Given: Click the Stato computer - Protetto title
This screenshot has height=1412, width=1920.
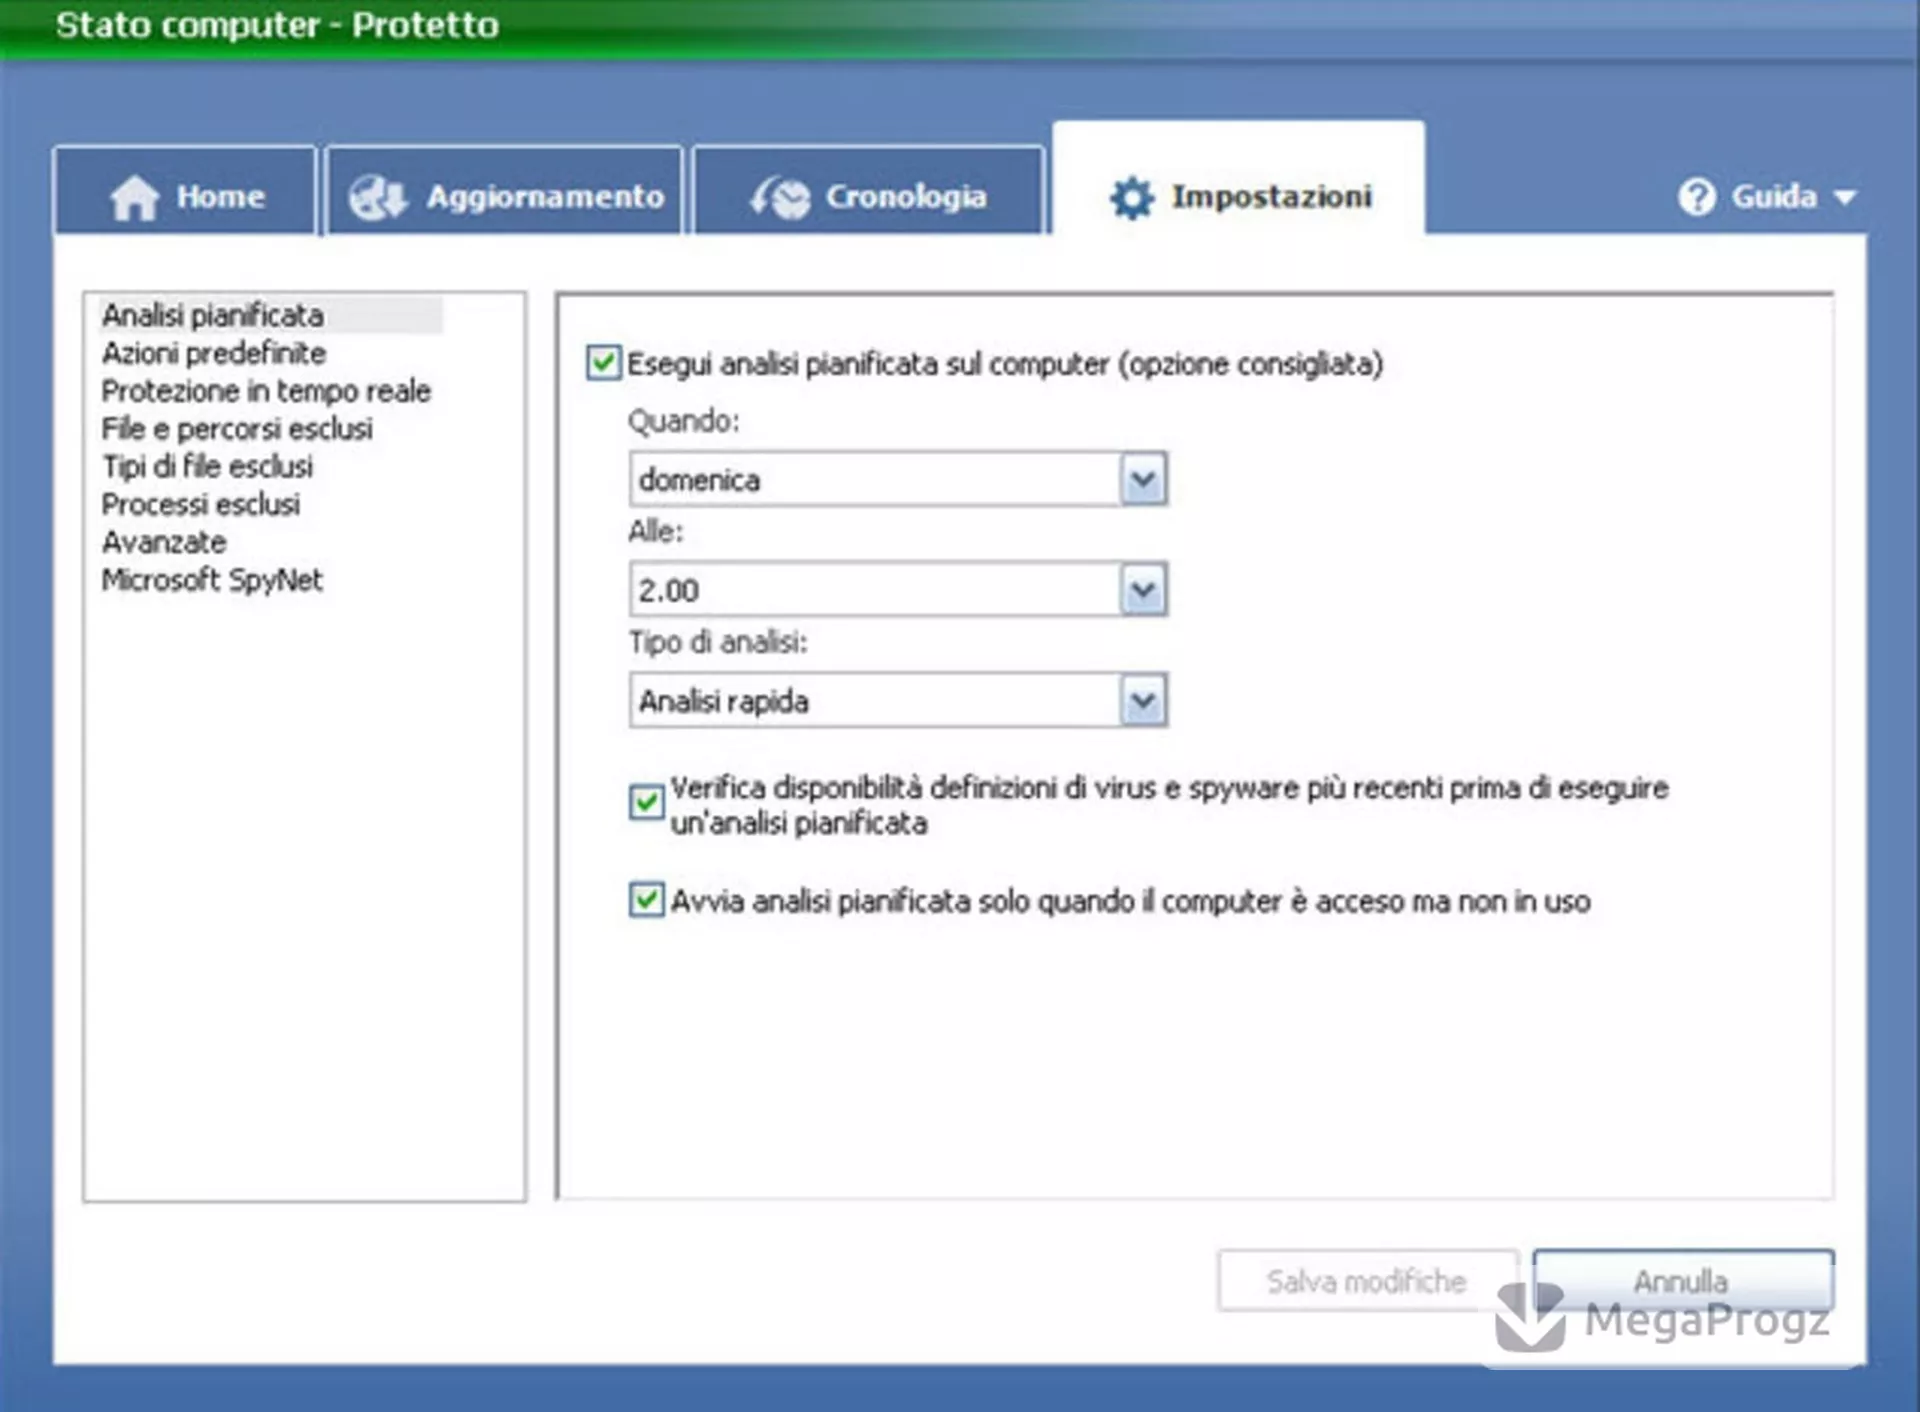Looking at the screenshot, I should (x=277, y=25).
